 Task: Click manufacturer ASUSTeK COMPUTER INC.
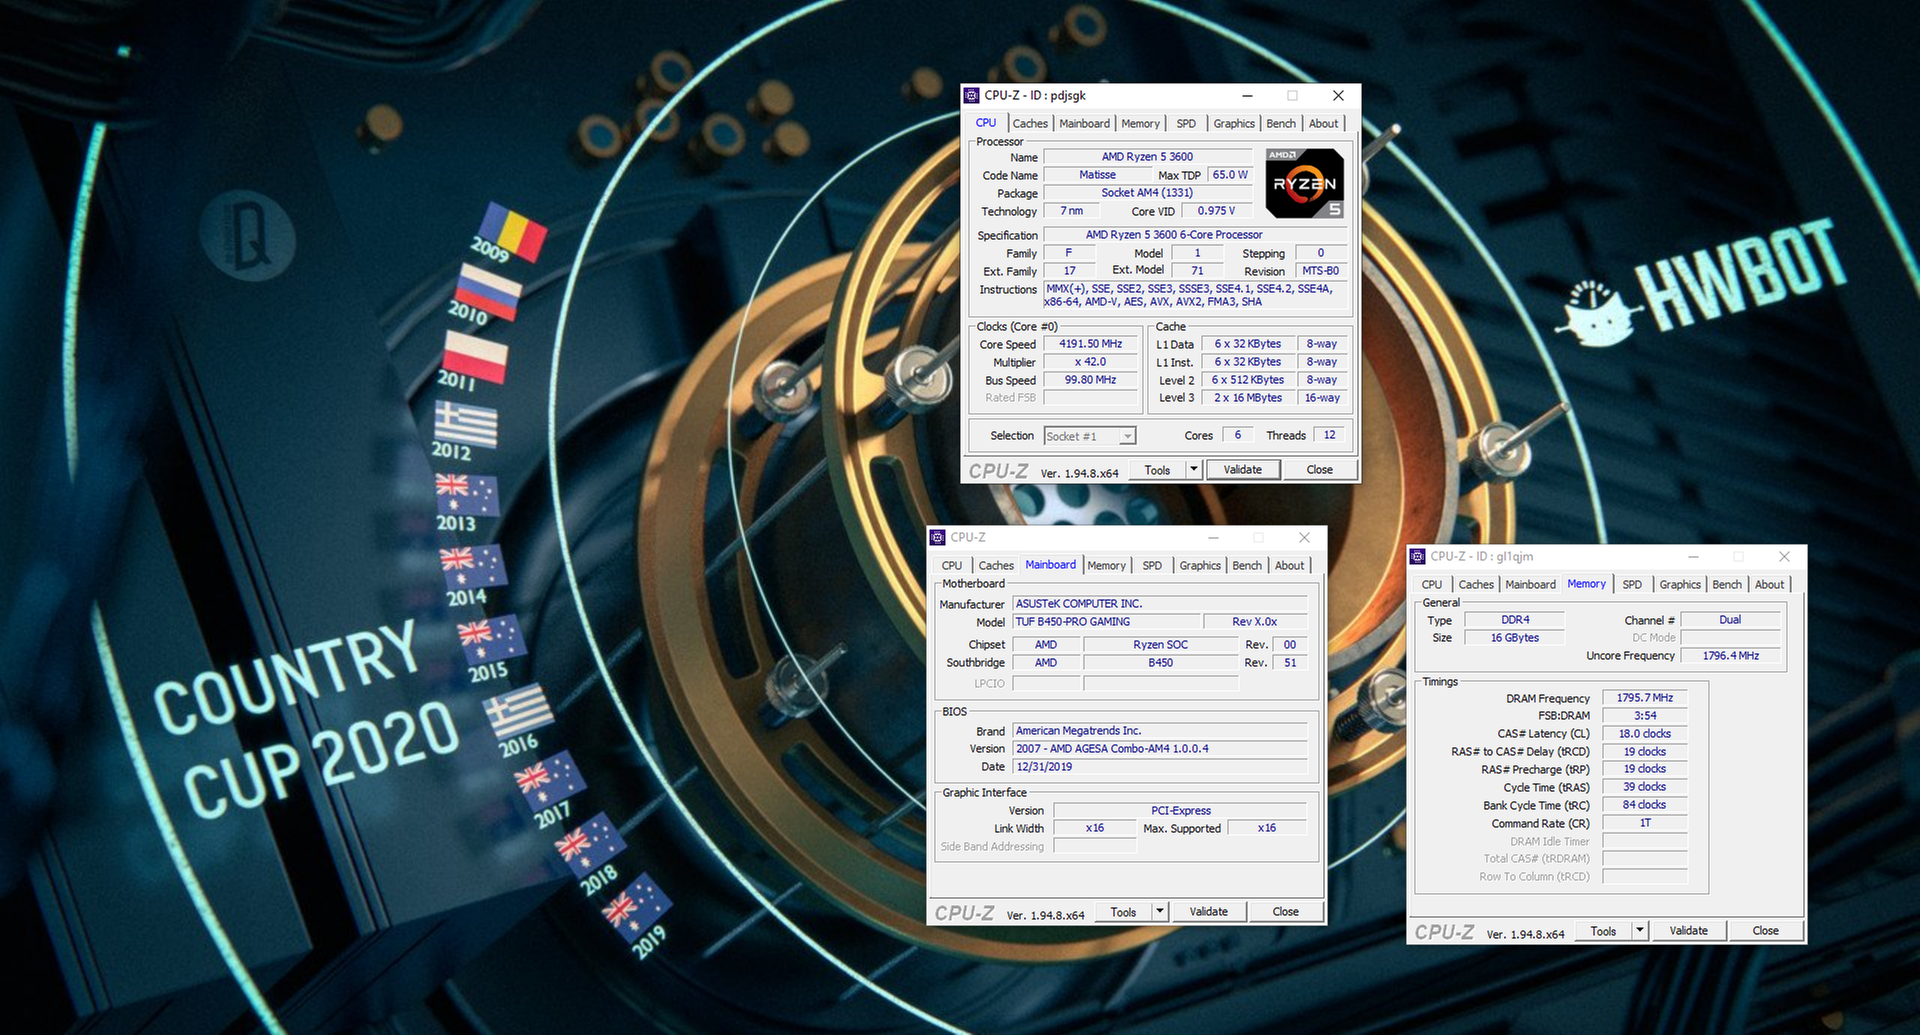pyautogui.click(x=1159, y=604)
